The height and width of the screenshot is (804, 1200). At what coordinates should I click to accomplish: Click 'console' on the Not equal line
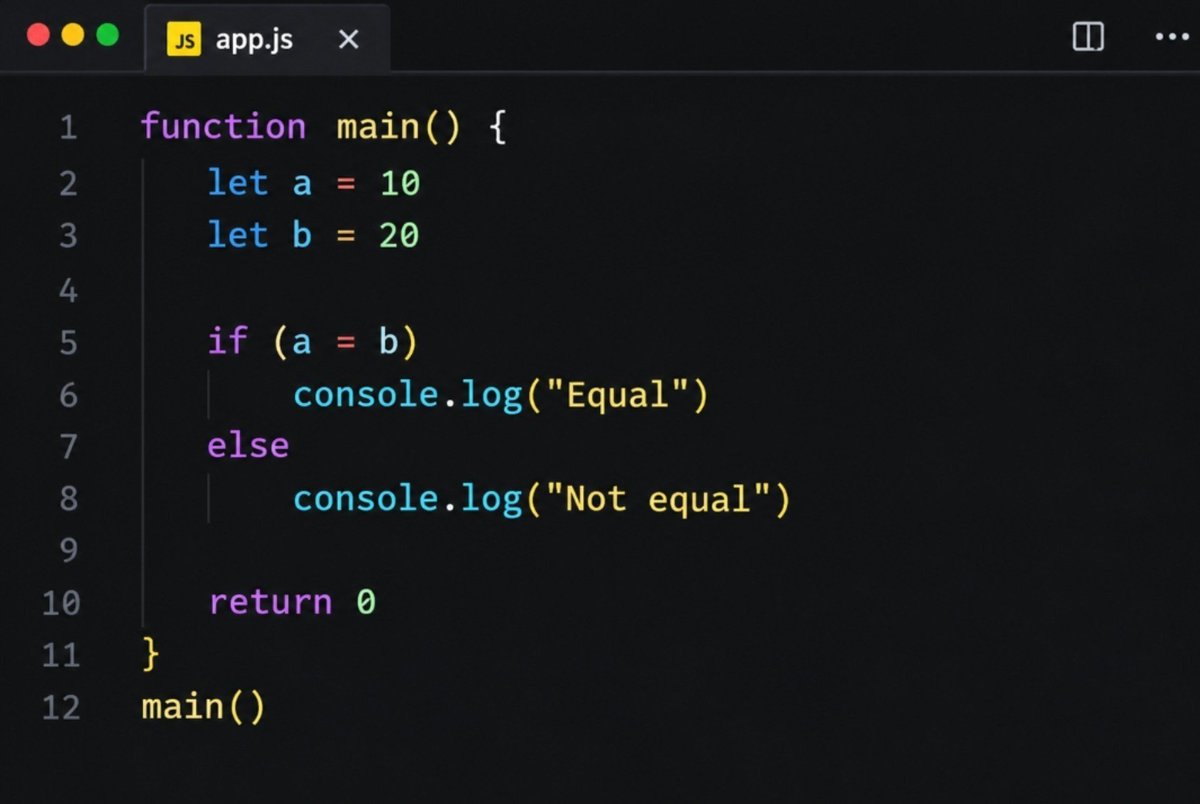tap(366, 498)
